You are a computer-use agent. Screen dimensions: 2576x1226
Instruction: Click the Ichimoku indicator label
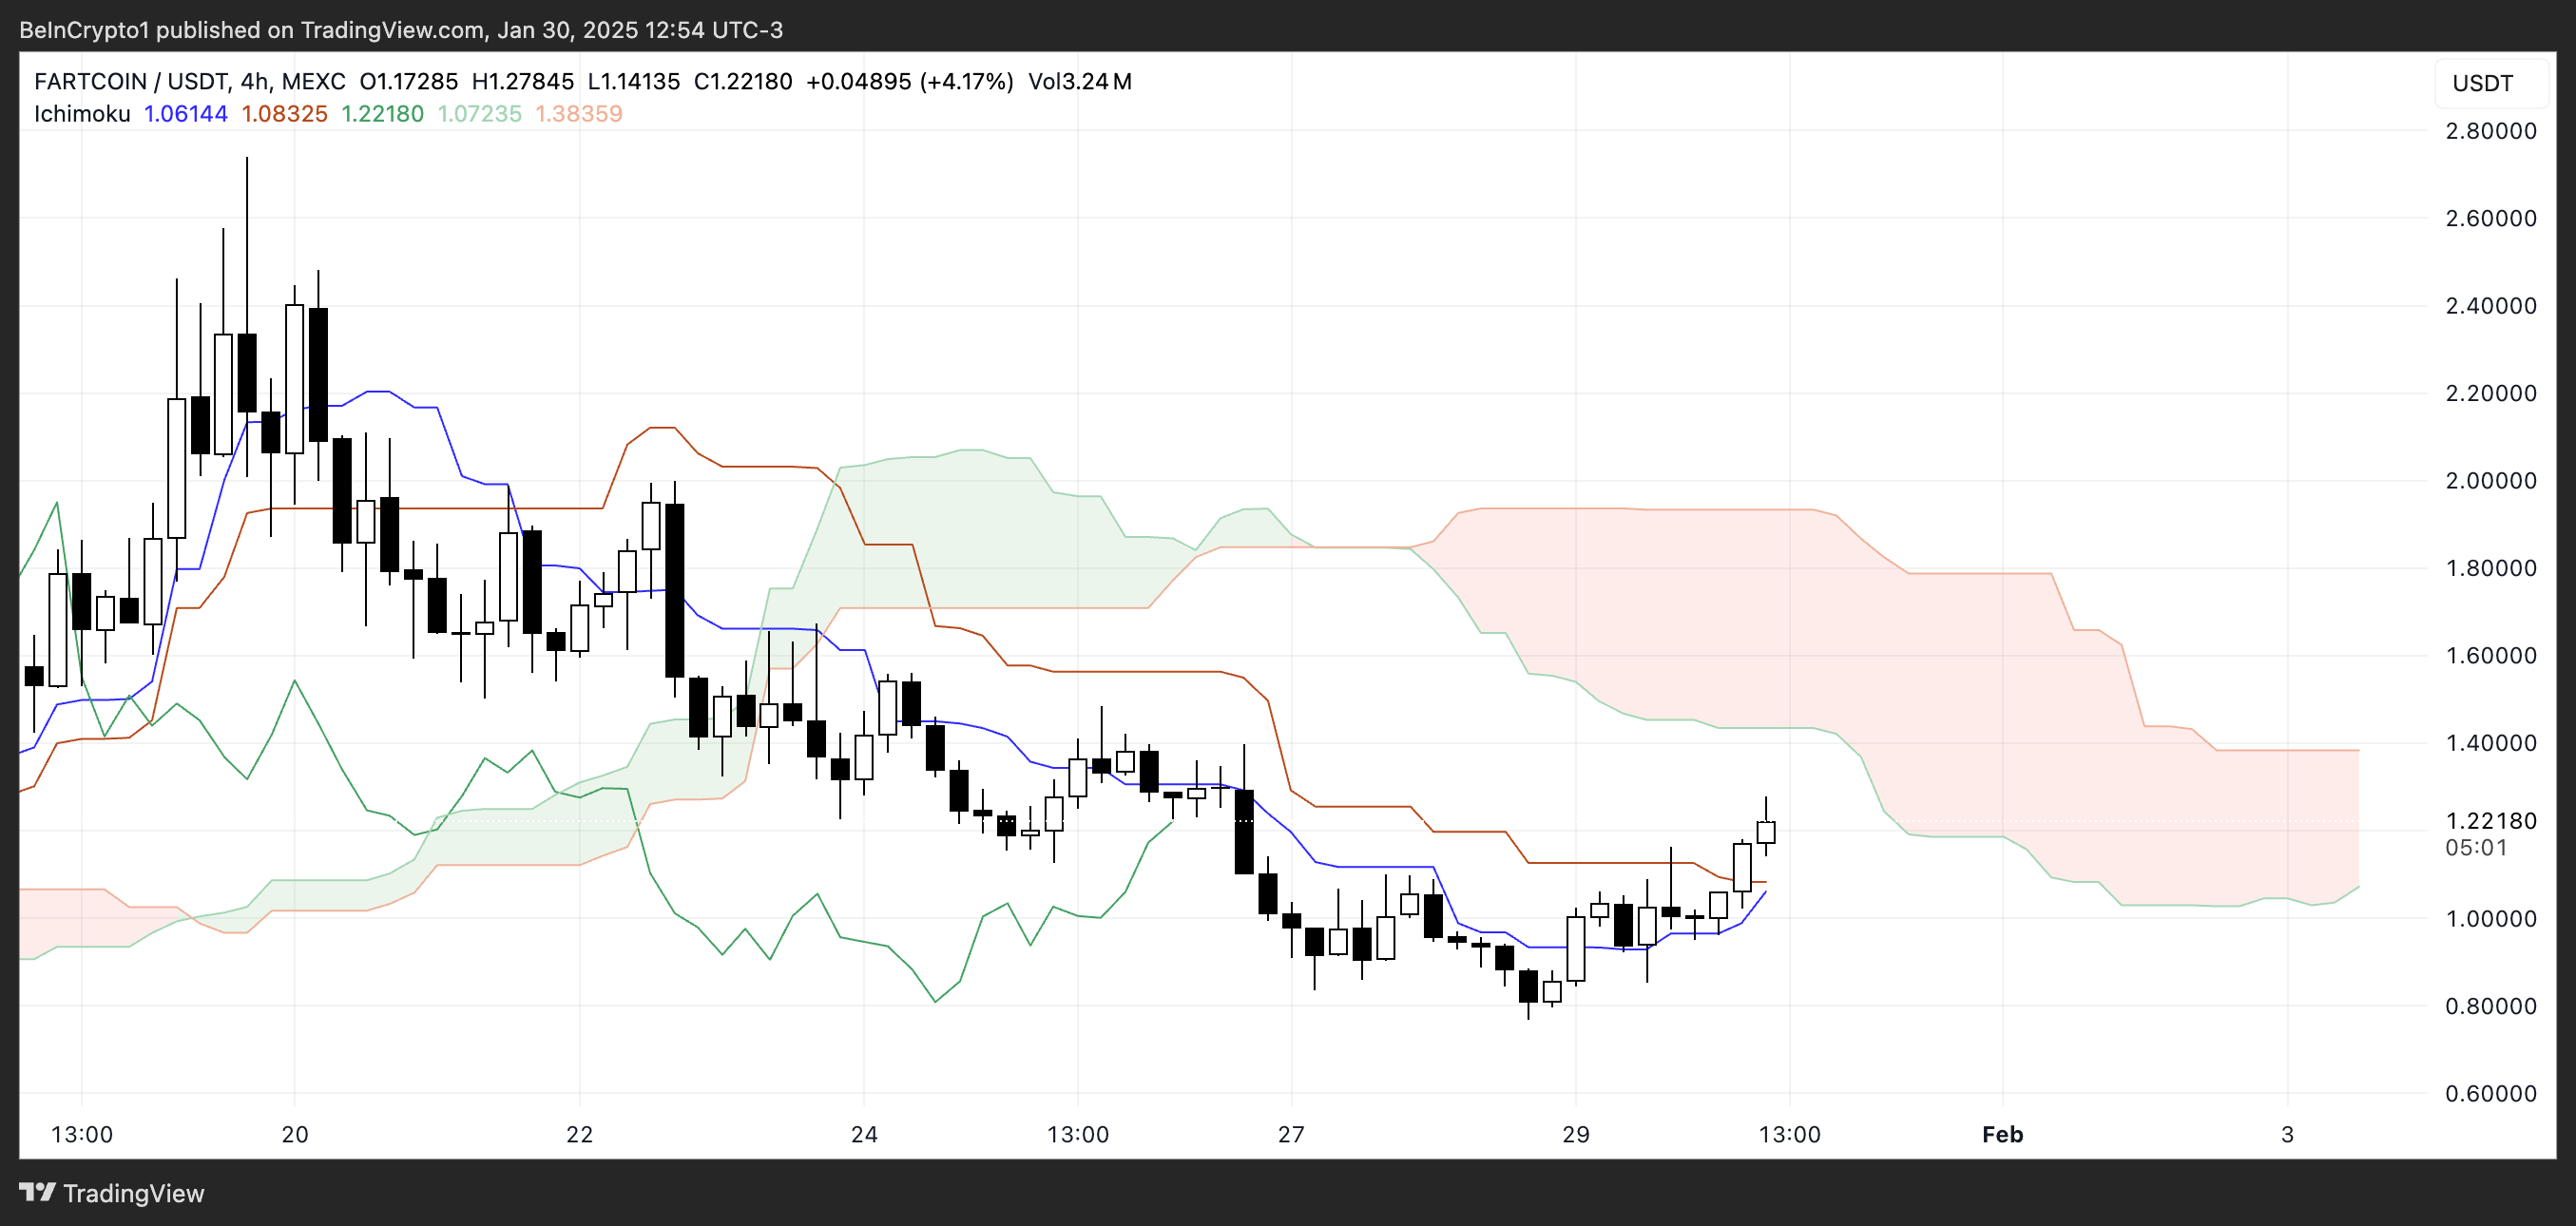point(82,114)
